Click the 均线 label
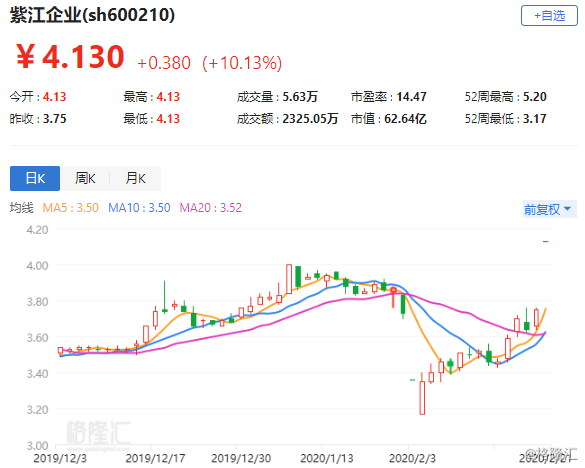 pos(22,208)
